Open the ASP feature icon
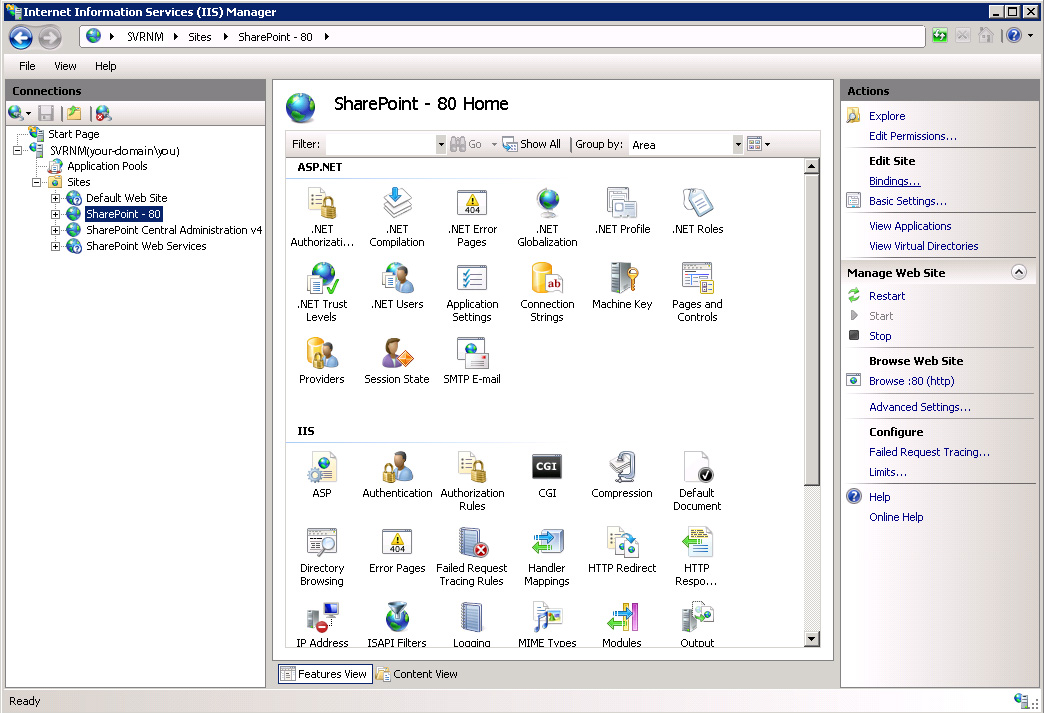The width and height of the screenshot is (1044, 713). [x=322, y=475]
